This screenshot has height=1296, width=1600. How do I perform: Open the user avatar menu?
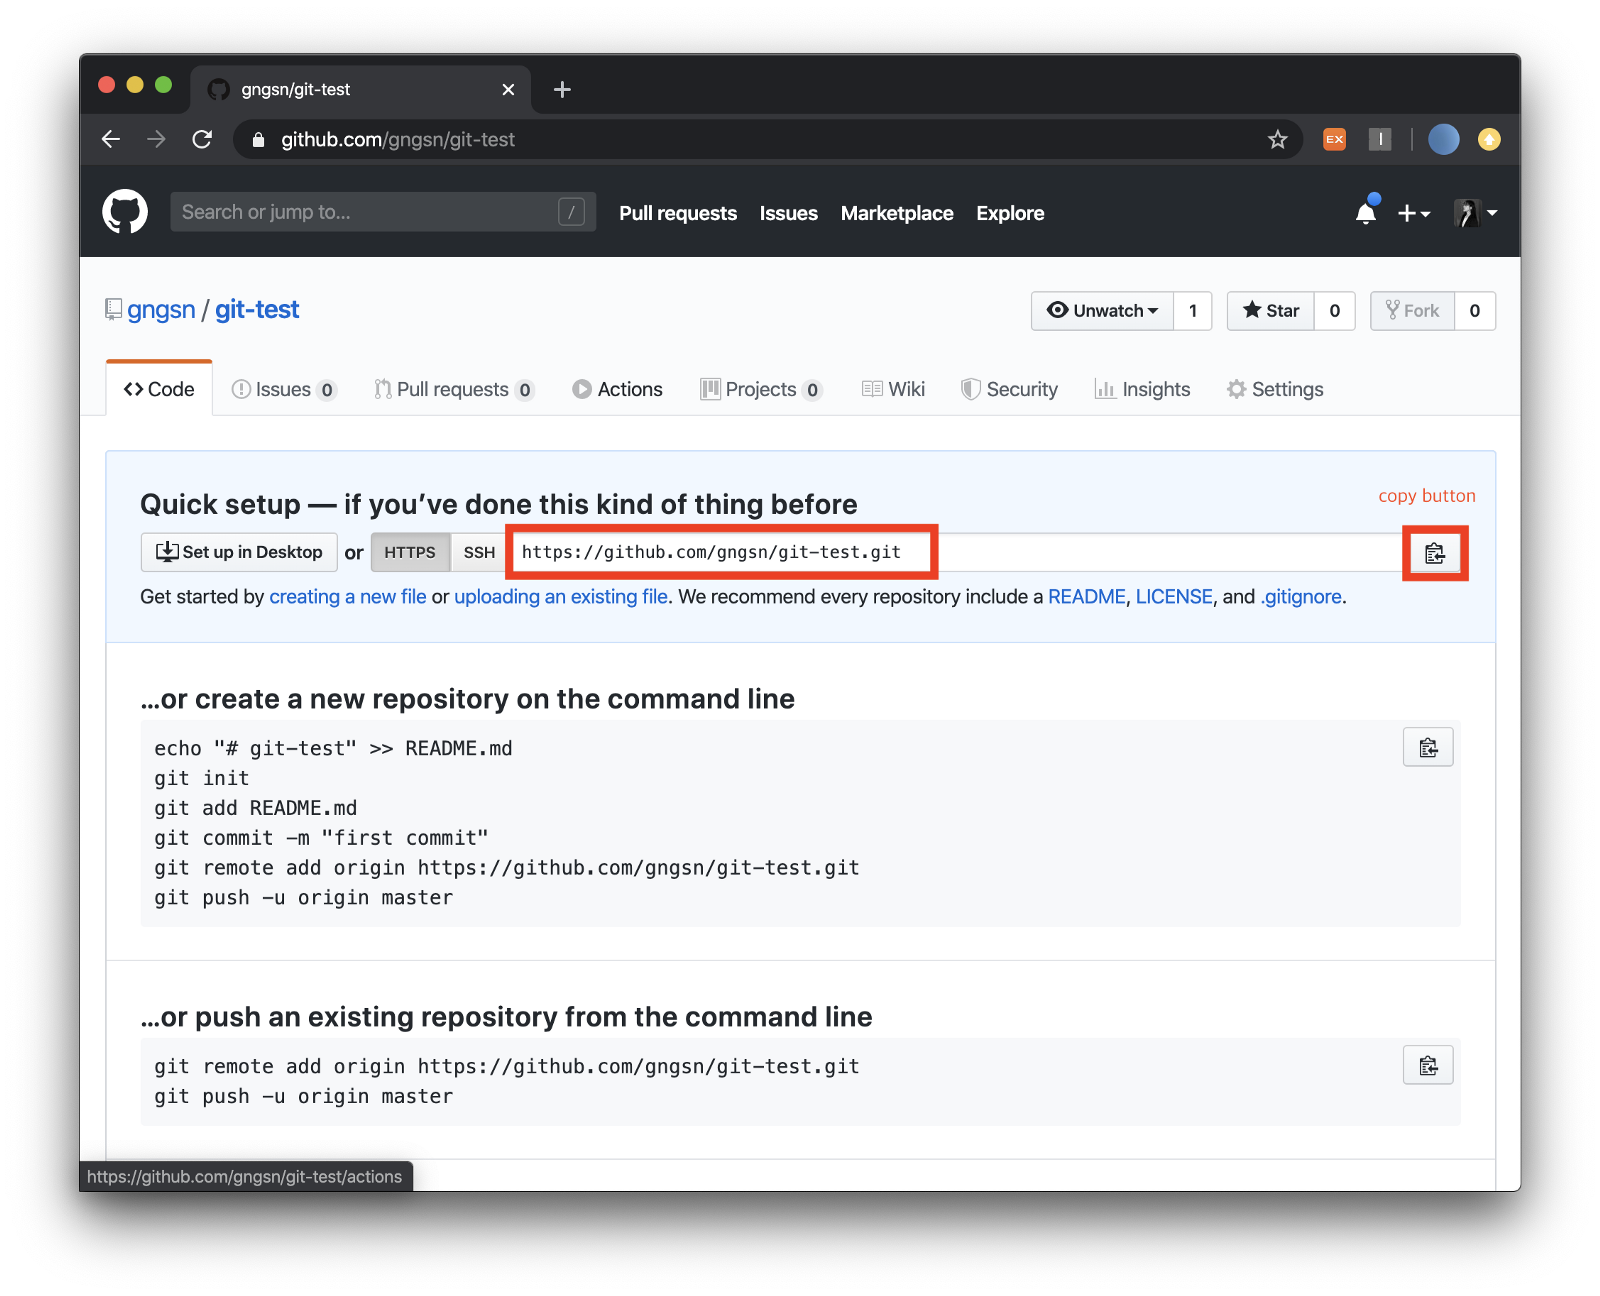(x=1475, y=213)
